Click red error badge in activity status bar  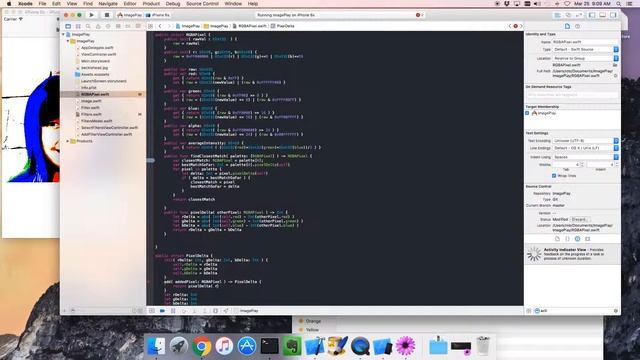pos(418,15)
